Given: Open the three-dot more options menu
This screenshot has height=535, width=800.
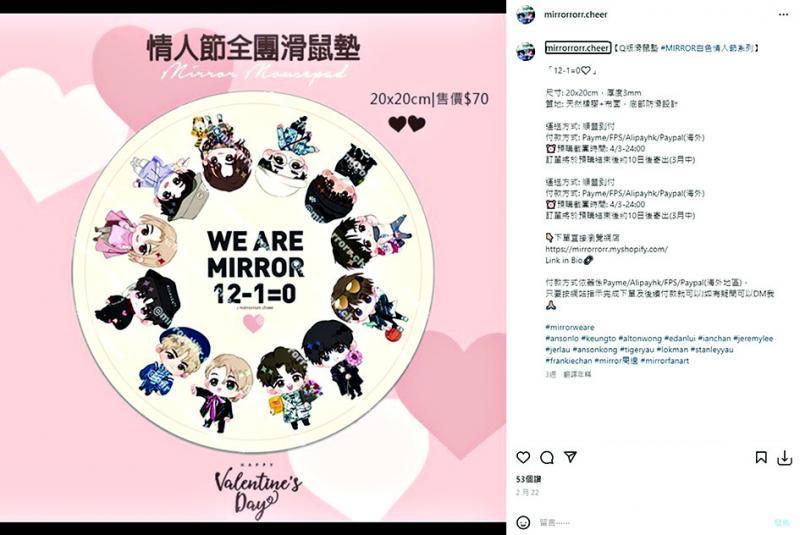Looking at the screenshot, I should (x=784, y=15).
